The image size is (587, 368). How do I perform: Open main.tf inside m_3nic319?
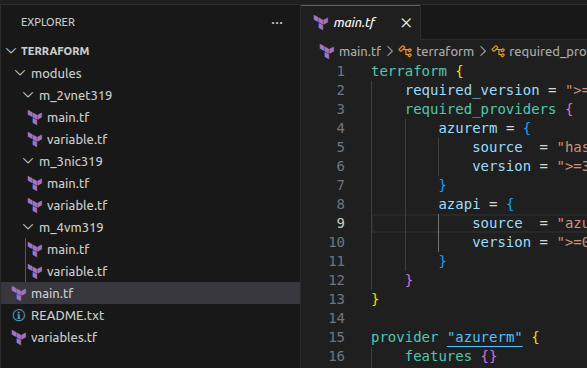[68, 183]
